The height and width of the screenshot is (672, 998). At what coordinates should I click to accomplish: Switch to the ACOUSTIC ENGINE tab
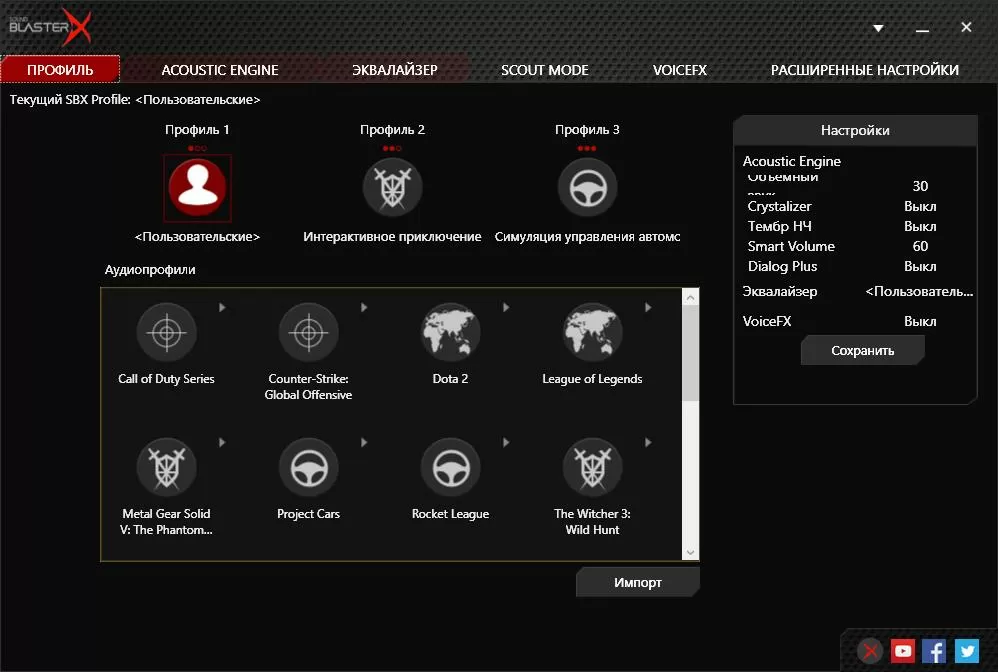pyautogui.click(x=220, y=70)
